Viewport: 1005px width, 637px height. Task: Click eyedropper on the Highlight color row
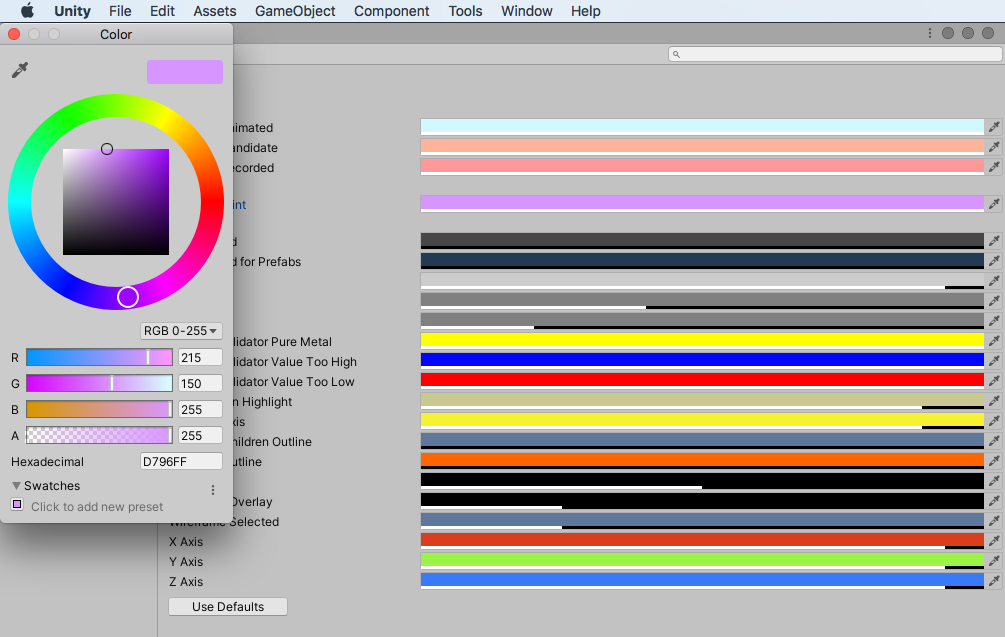[x=994, y=401]
